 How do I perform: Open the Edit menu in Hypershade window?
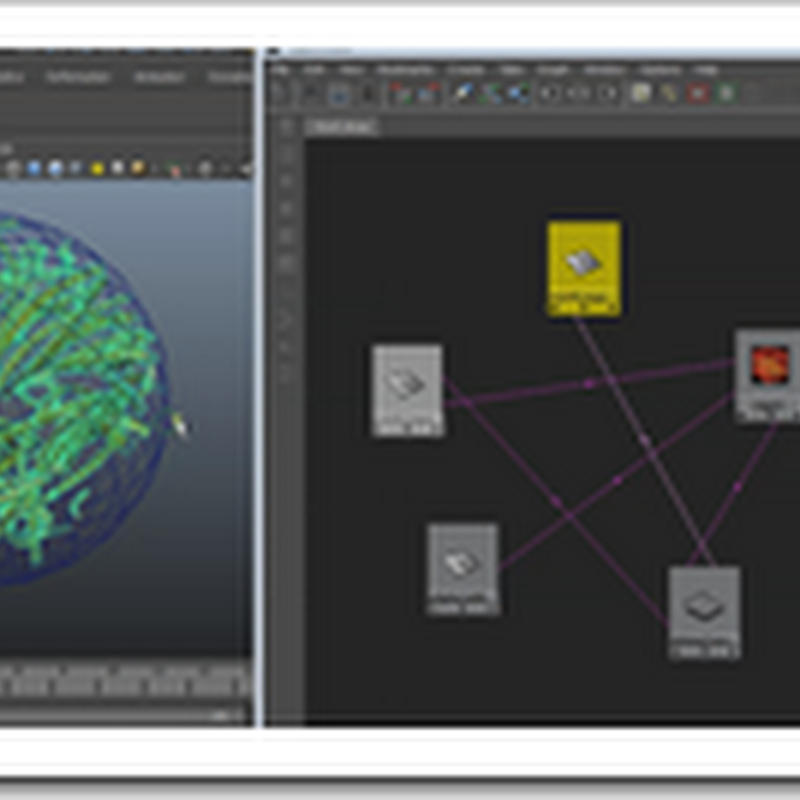(x=313, y=70)
